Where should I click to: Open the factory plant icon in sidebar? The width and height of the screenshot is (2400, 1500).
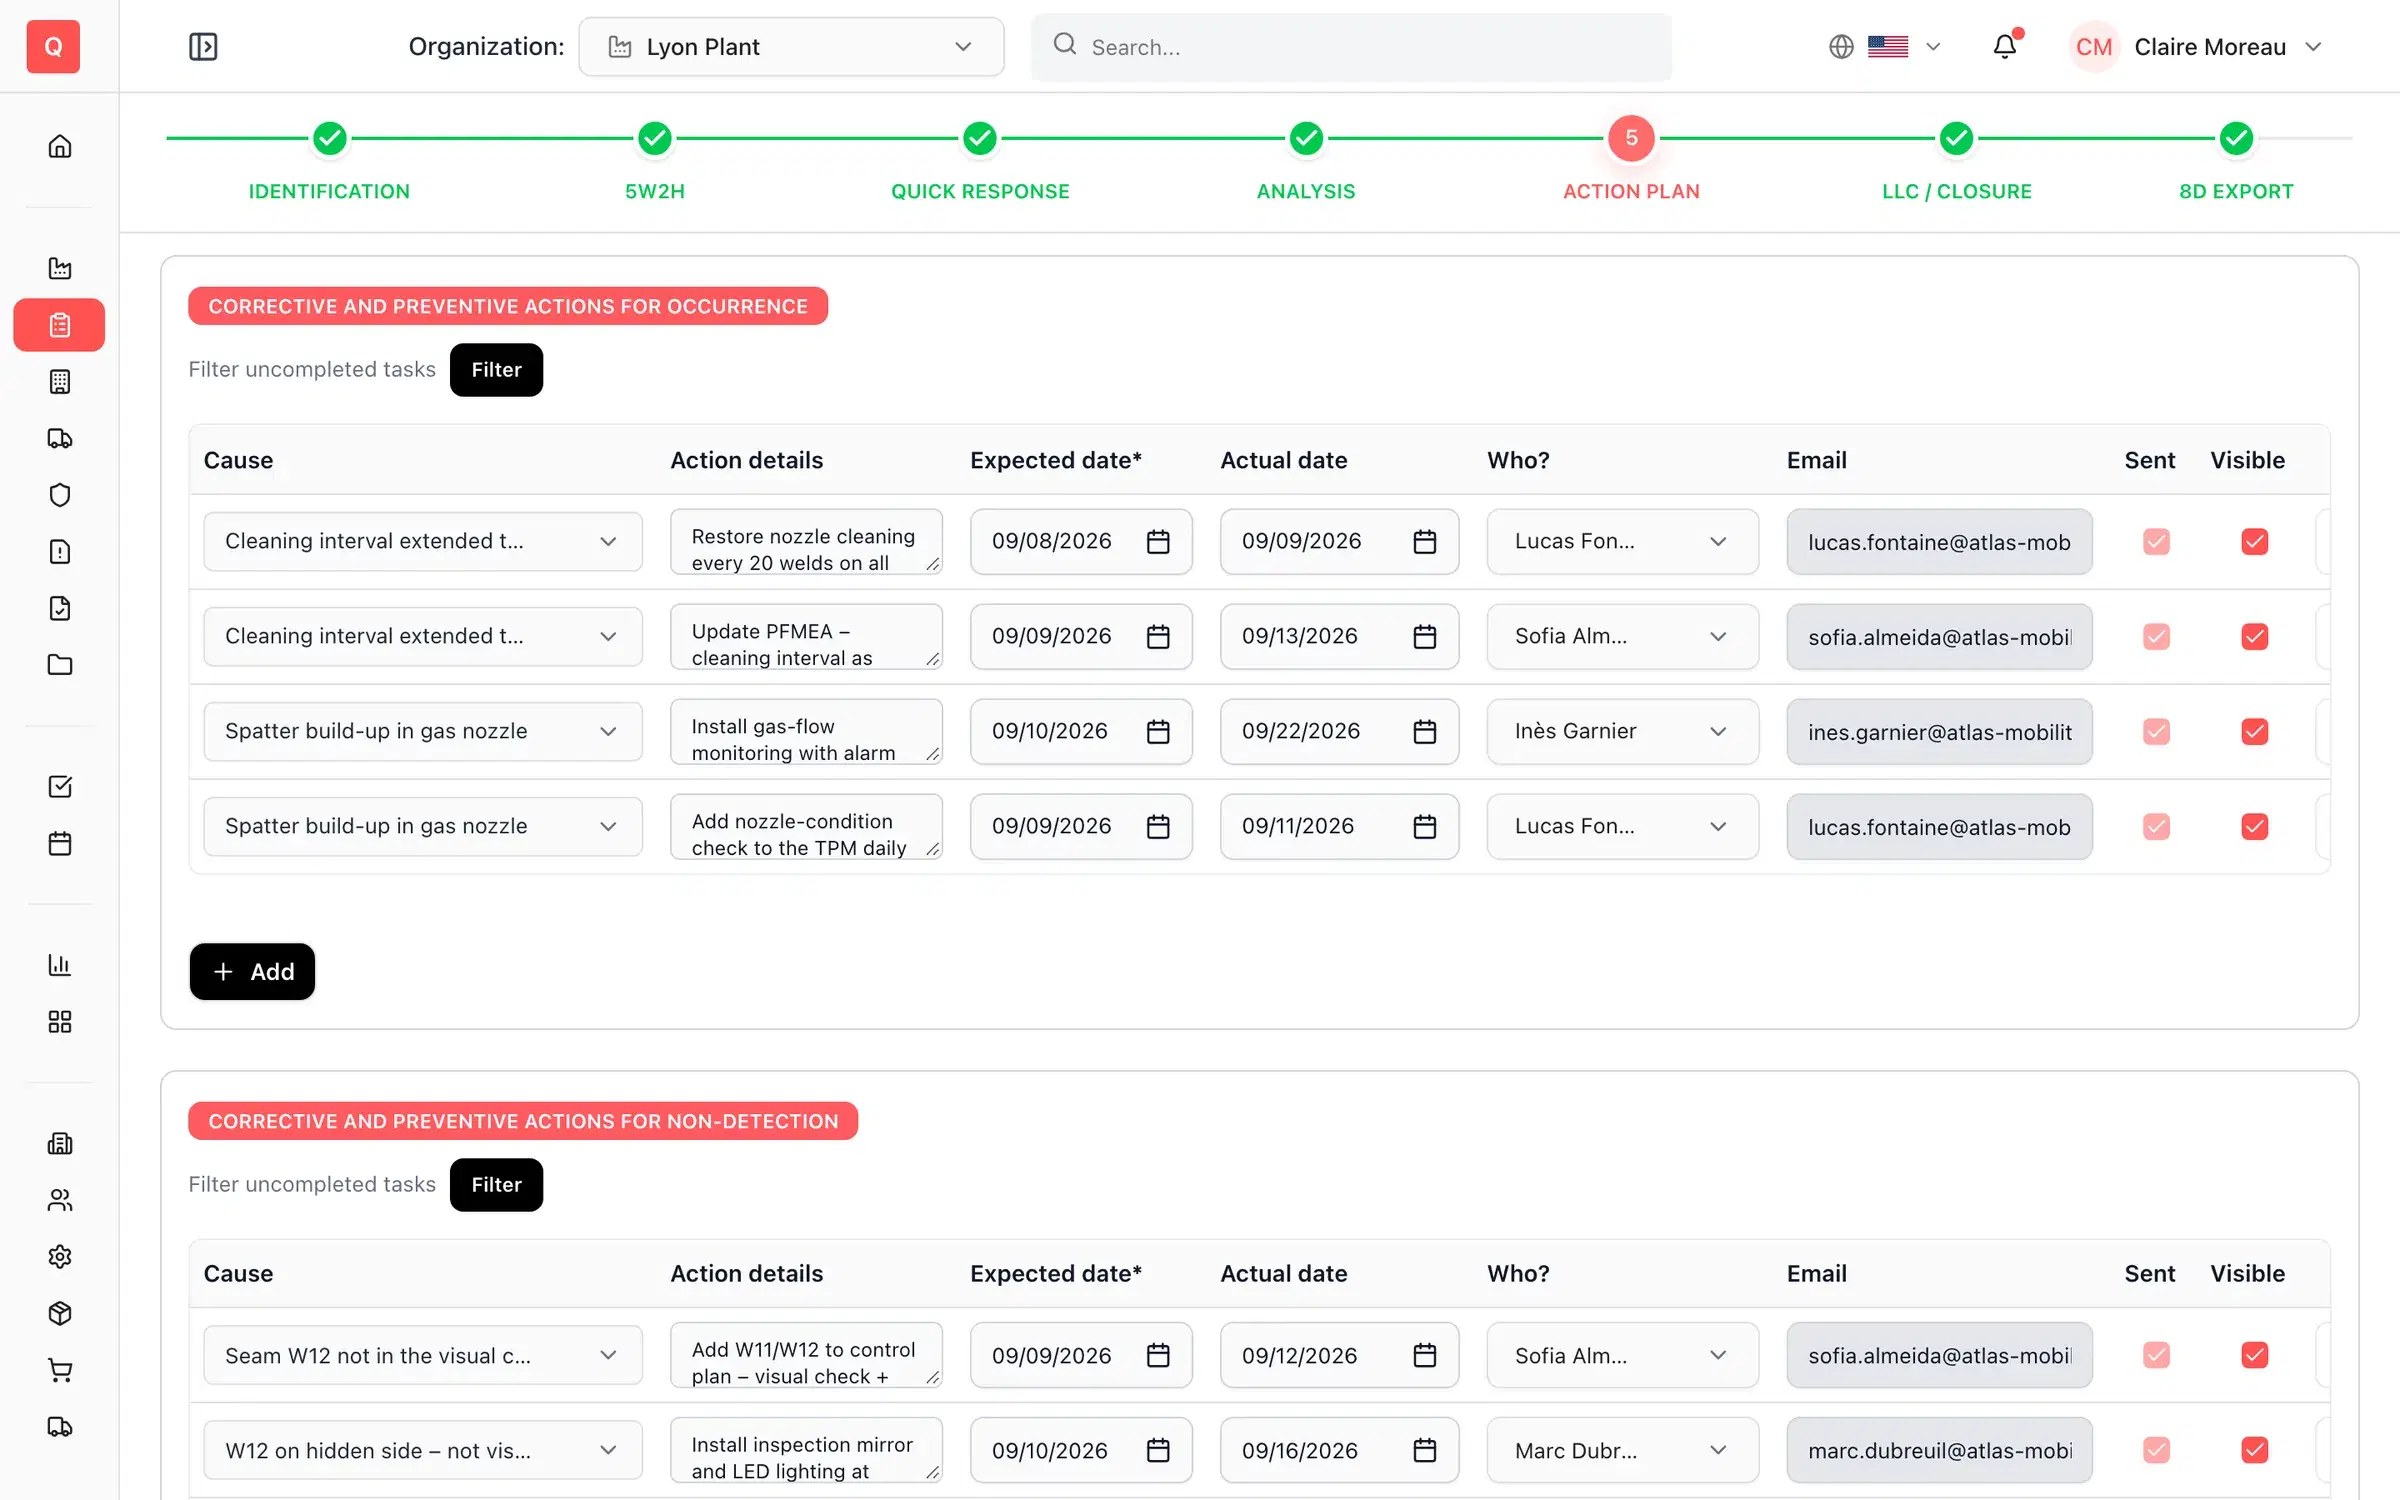60,268
